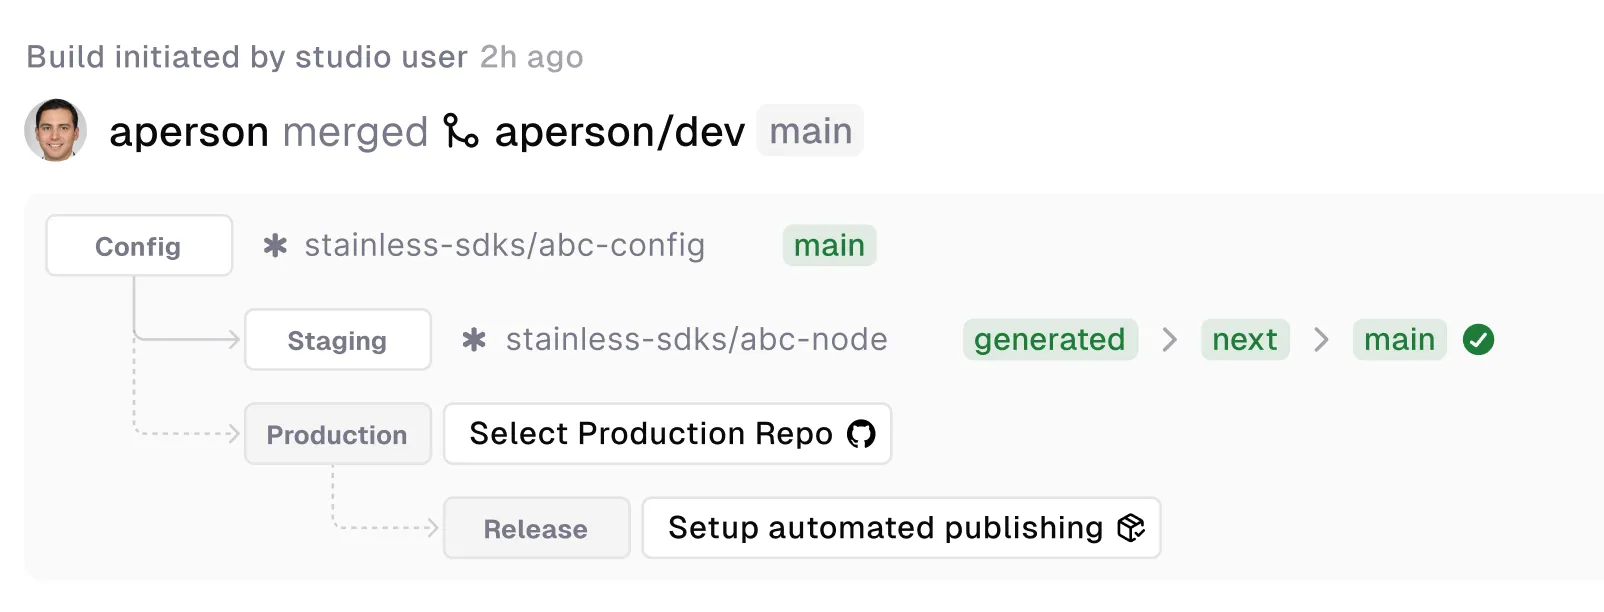Viewport: 1604px width, 612px height.
Task: Enable the Staging stage button
Action: coord(337,340)
